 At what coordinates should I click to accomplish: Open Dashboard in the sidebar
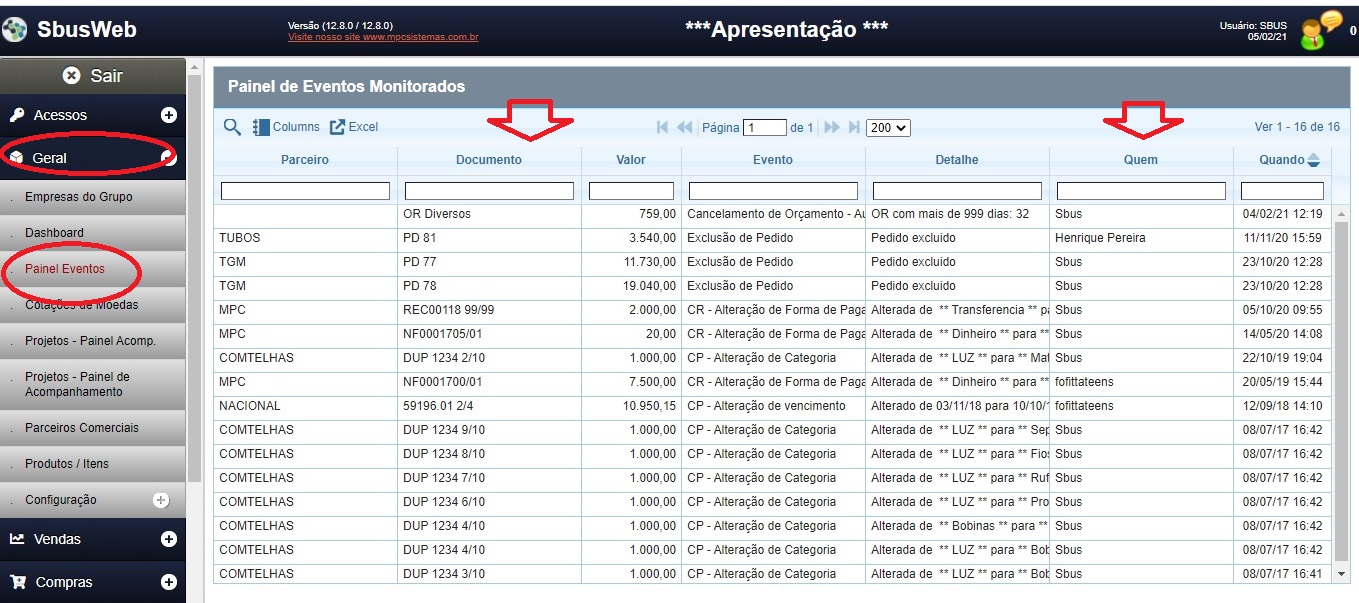coord(54,233)
